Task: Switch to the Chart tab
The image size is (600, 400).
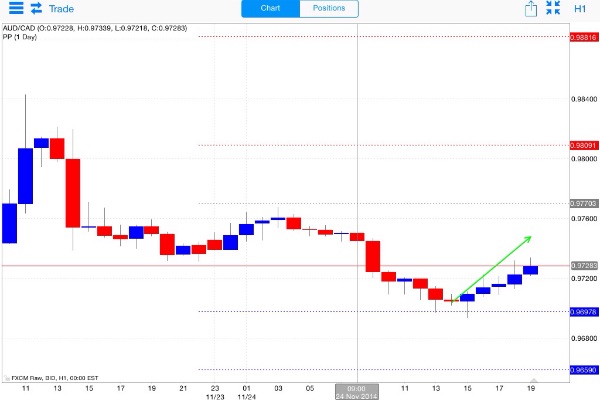Action: 270,9
